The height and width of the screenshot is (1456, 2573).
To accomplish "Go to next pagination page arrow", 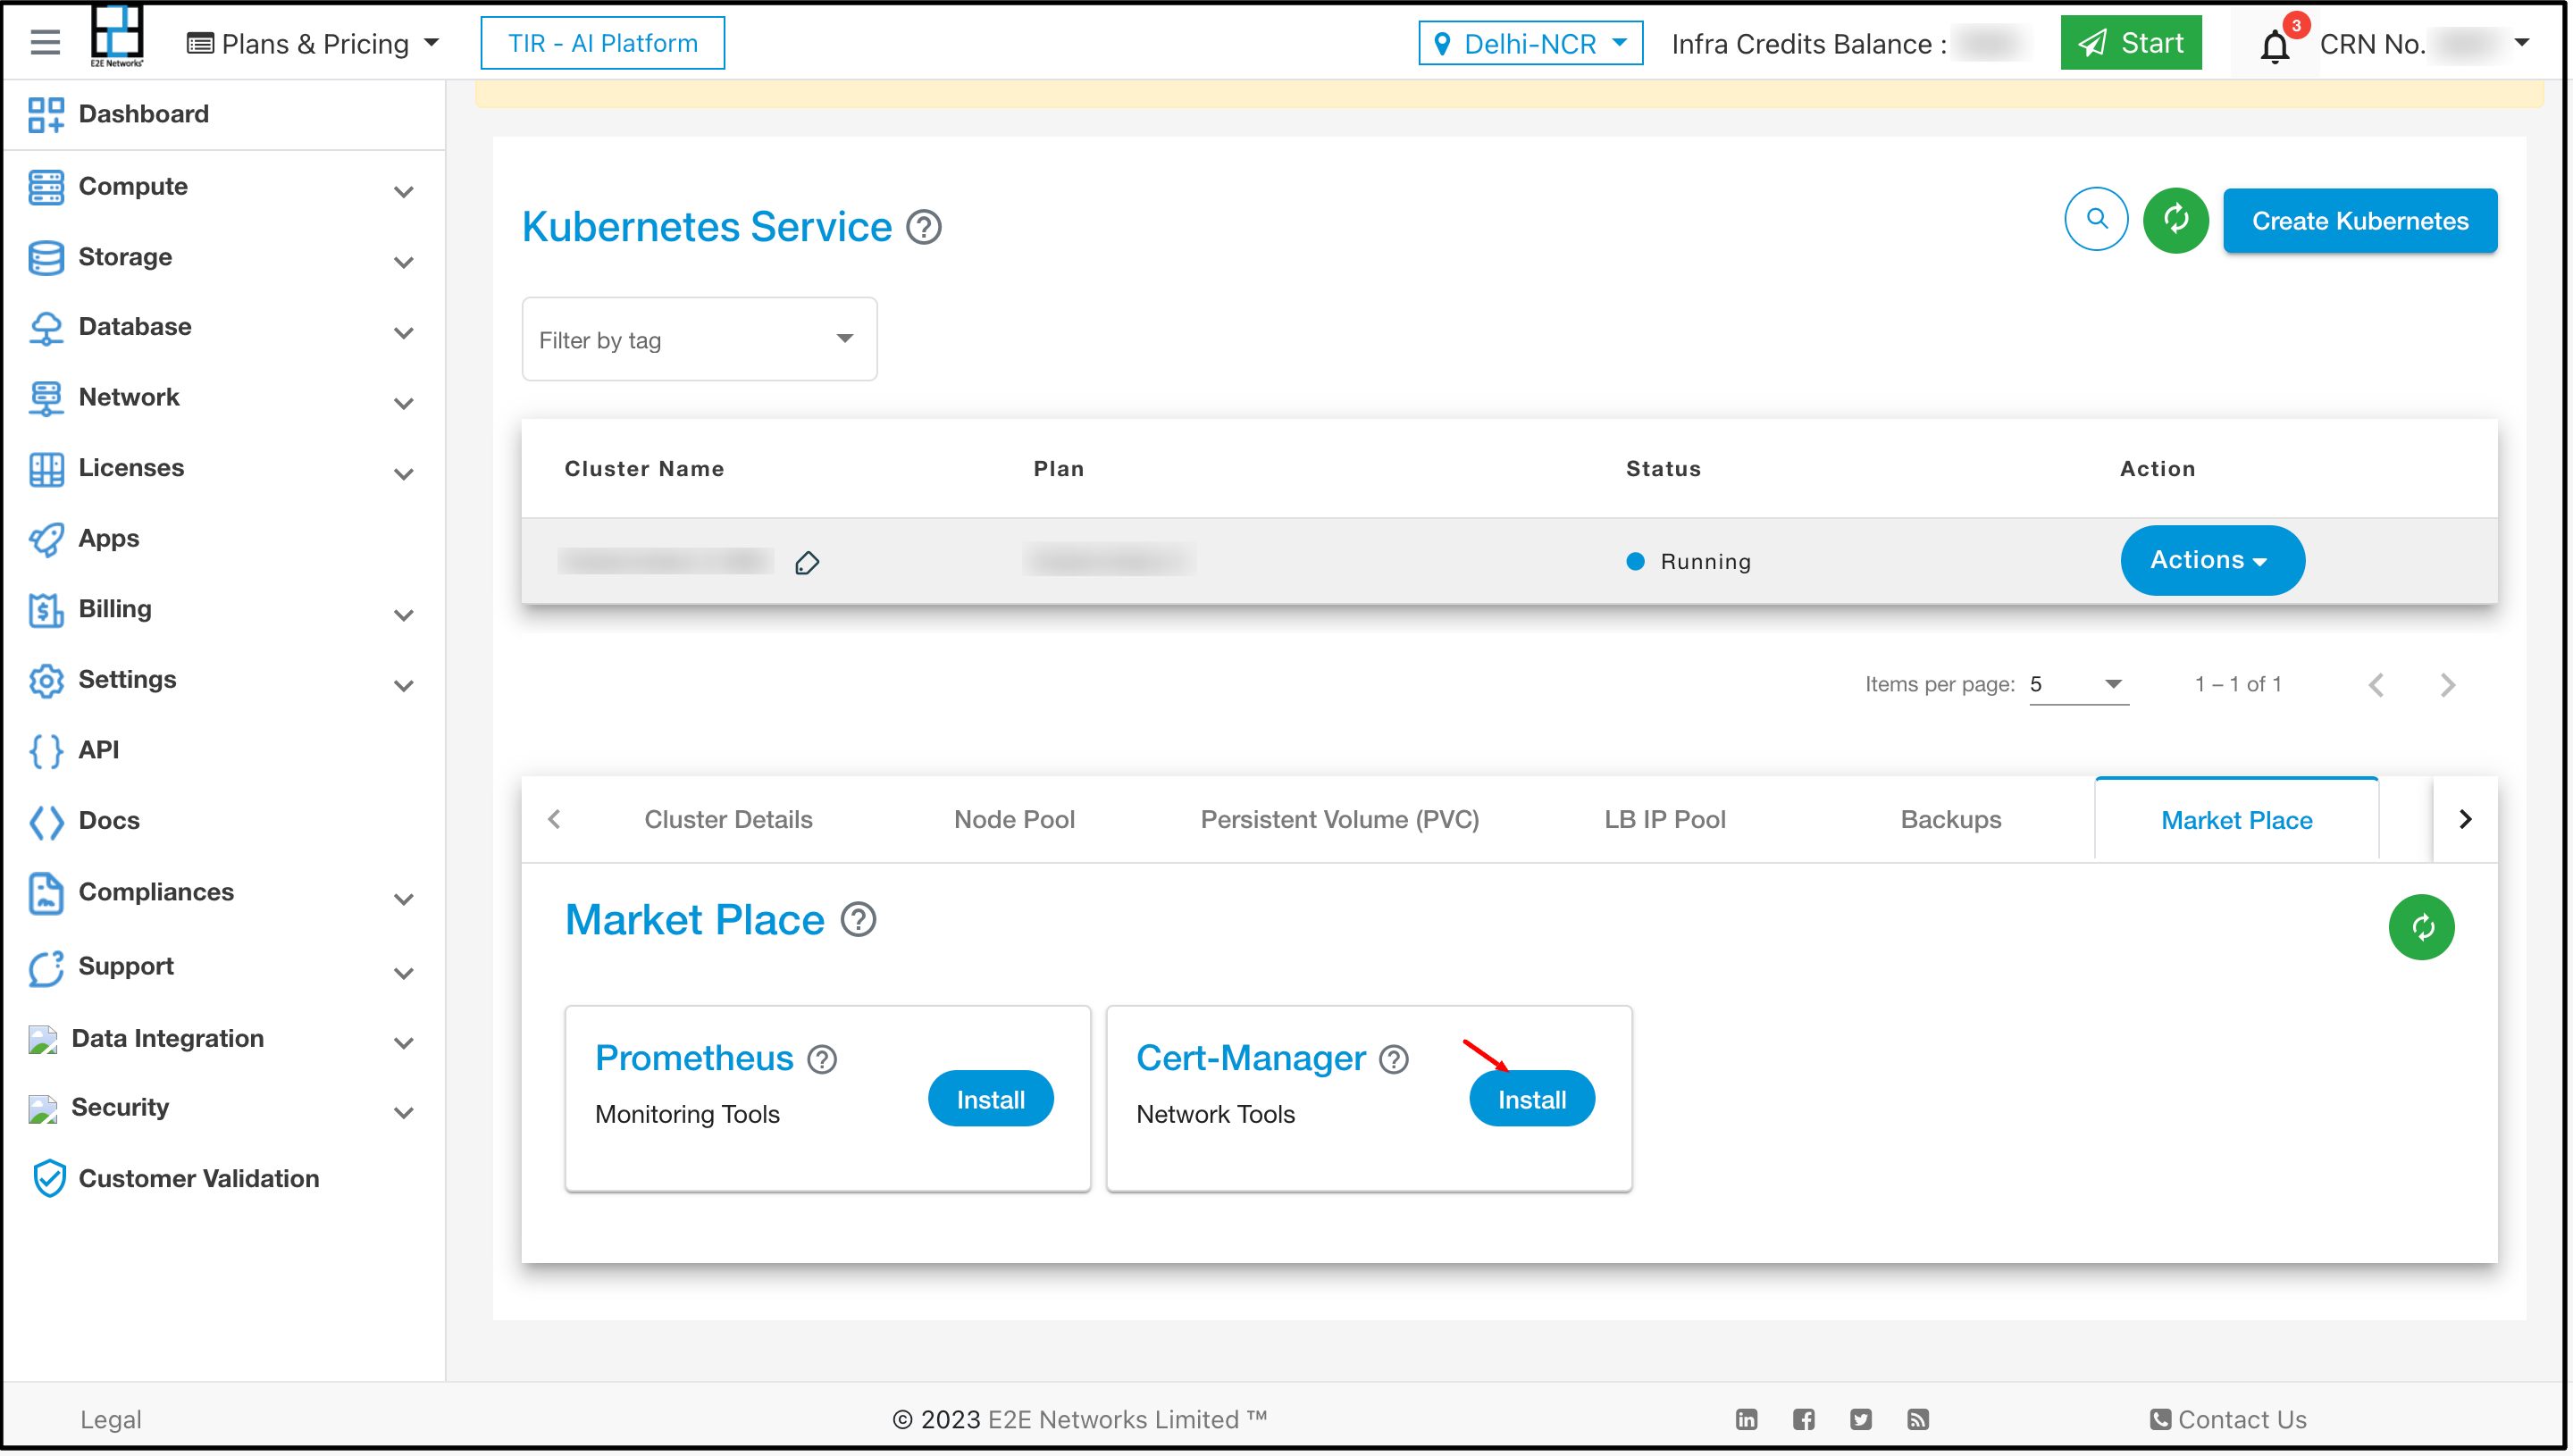I will [2447, 685].
